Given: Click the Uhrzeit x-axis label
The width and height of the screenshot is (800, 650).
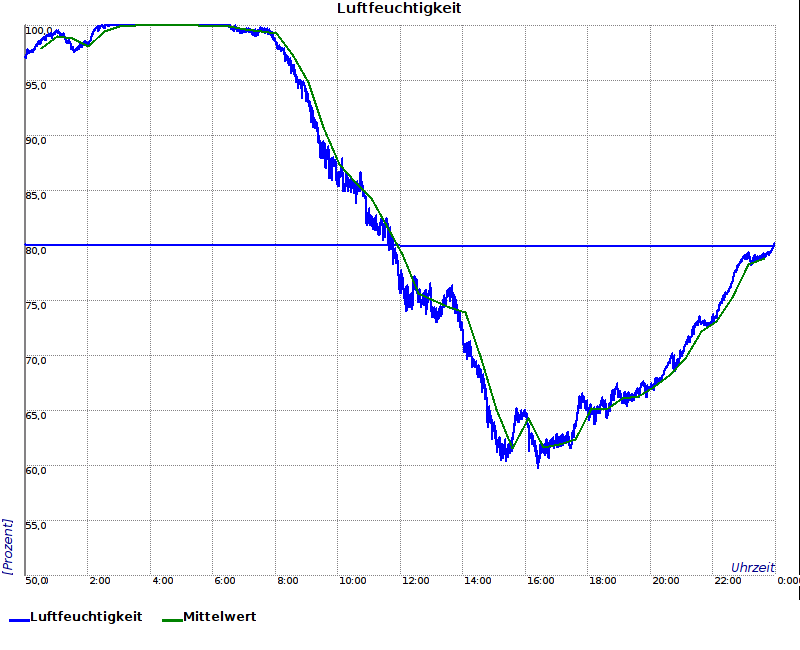Looking at the screenshot, I should (752, 567).
